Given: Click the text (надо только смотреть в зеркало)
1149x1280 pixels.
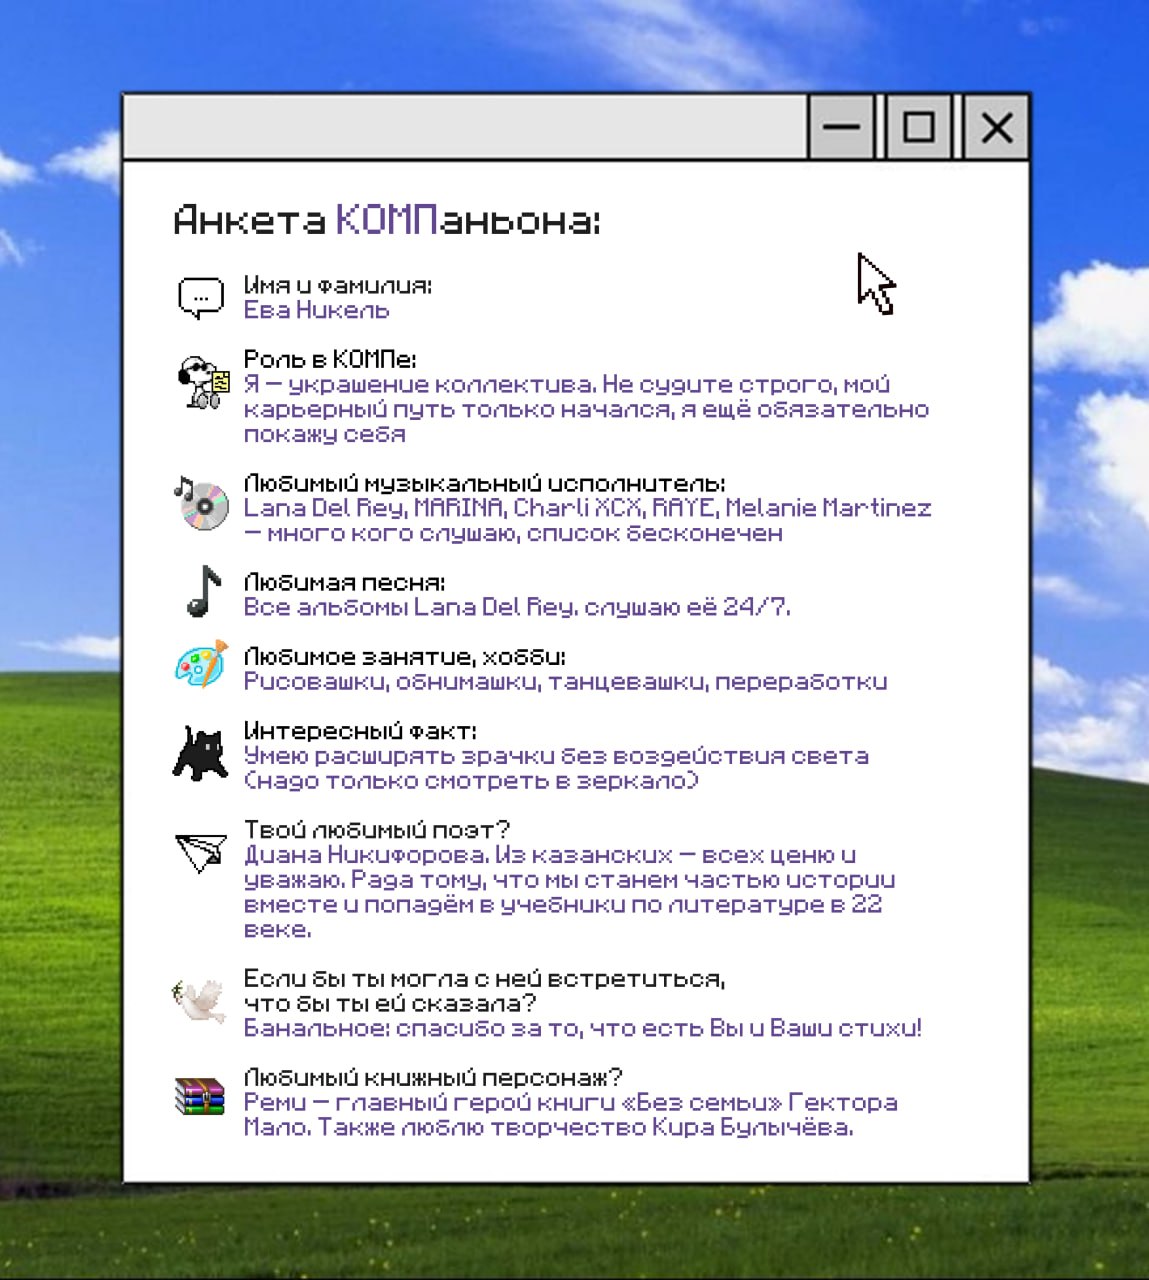Looking at the screenshot, I should click(x=471, y=781).
